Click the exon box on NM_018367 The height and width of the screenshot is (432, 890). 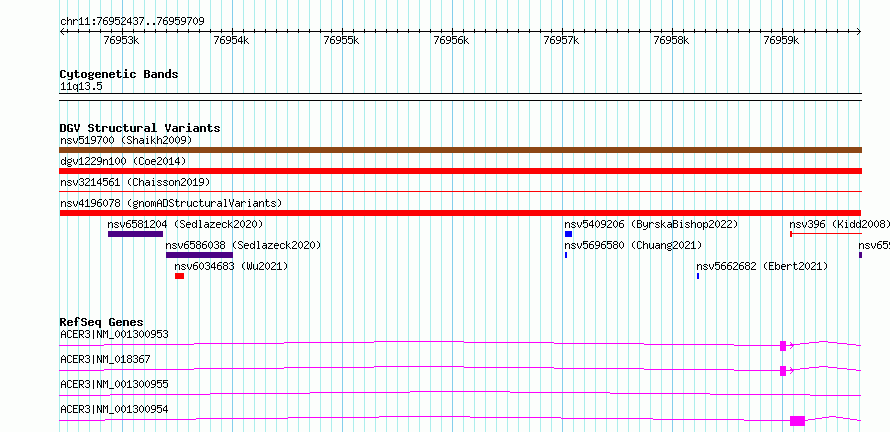pos(783,371)
